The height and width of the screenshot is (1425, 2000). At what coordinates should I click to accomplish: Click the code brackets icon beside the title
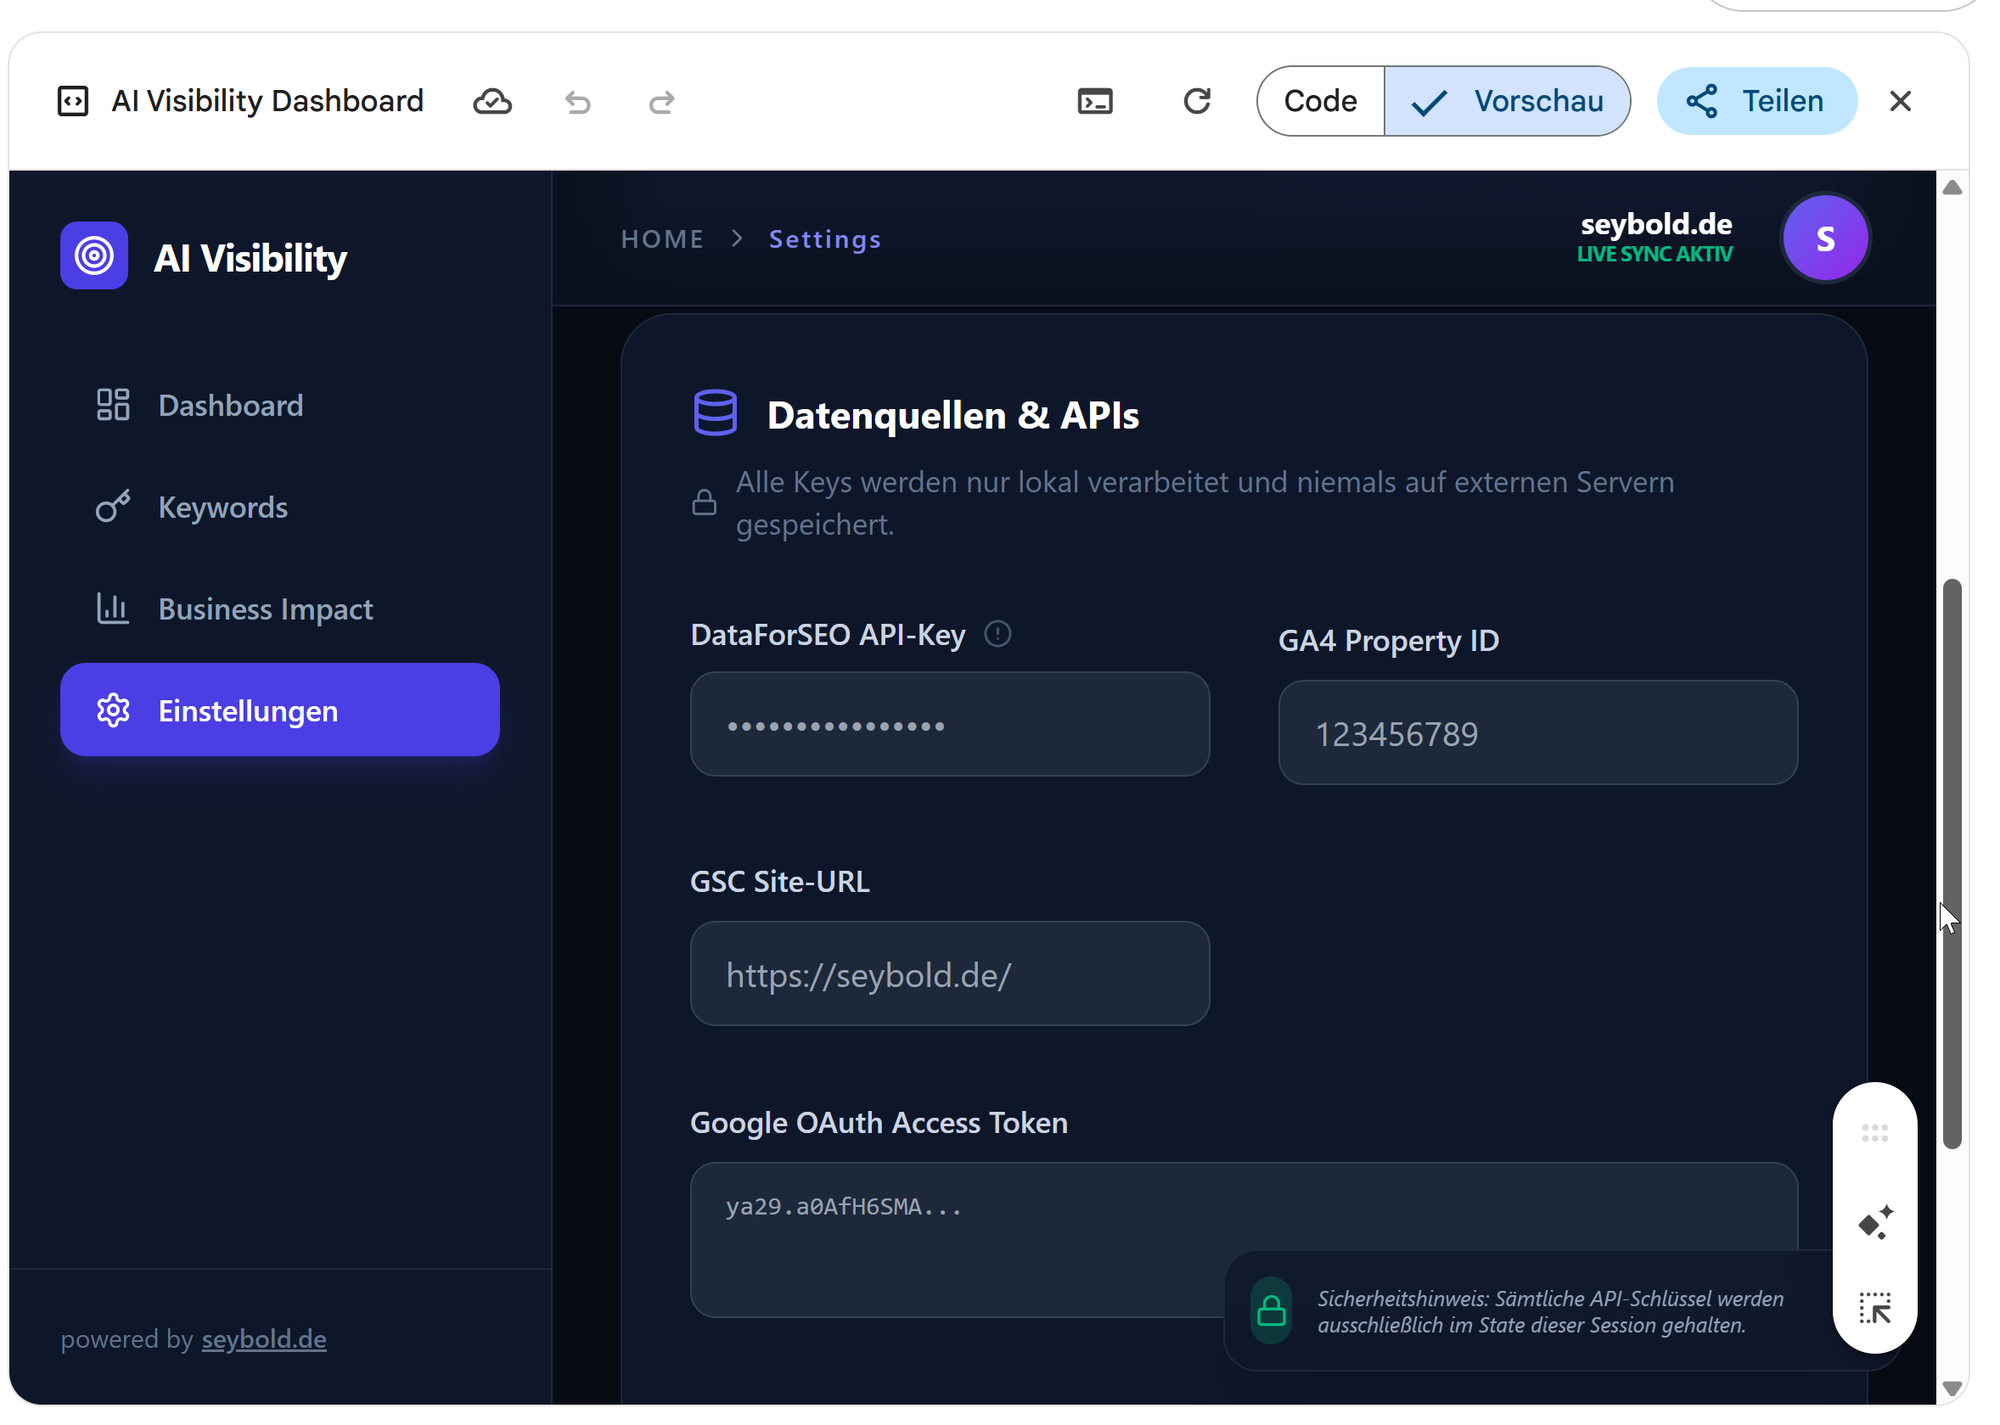pyautogui.click(x=73, y=101)
